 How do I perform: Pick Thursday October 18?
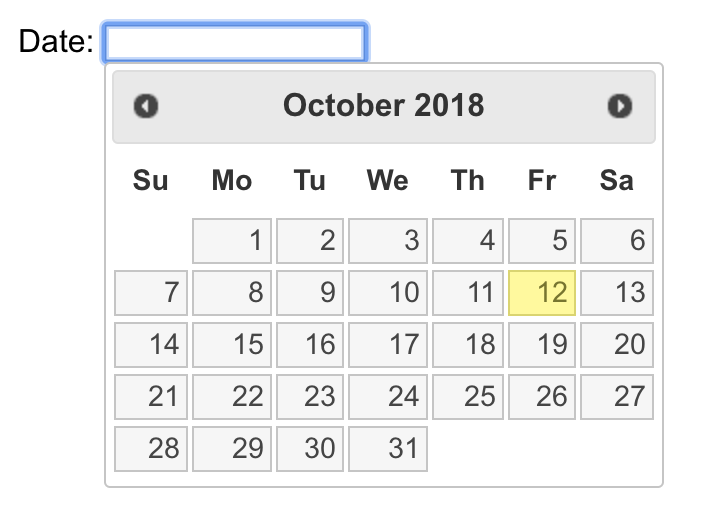tap(468, 345)
